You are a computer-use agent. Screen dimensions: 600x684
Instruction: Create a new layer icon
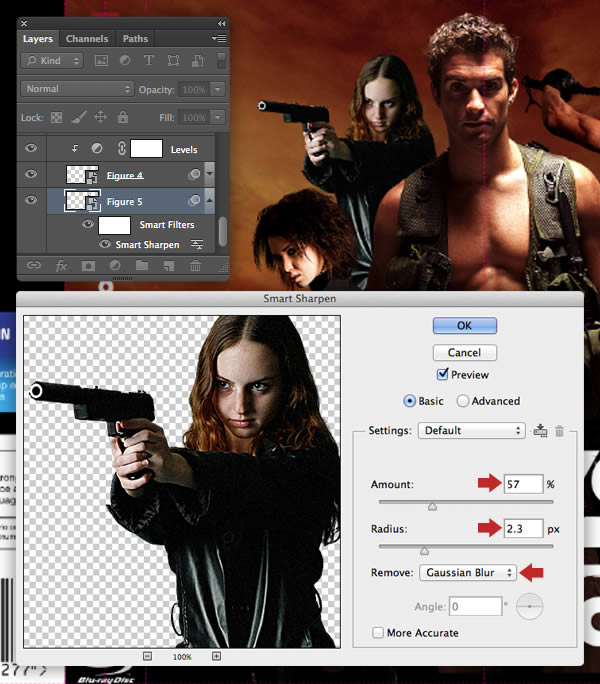tap(169, 266)
